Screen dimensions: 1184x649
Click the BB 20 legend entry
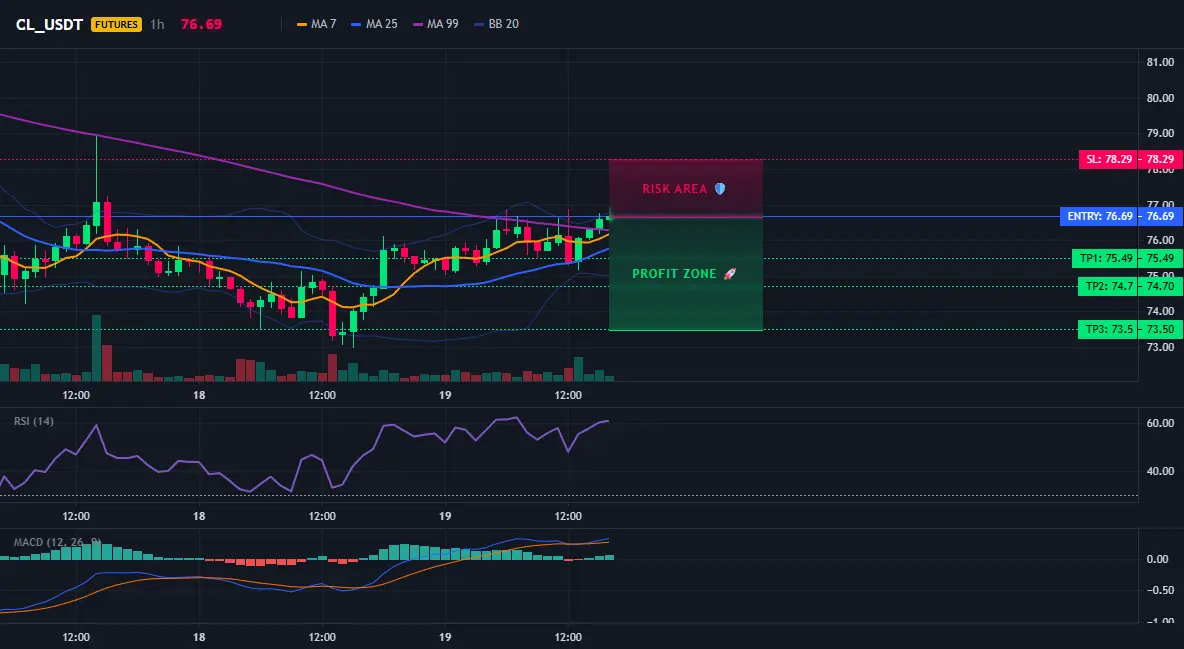coord(496,24)
